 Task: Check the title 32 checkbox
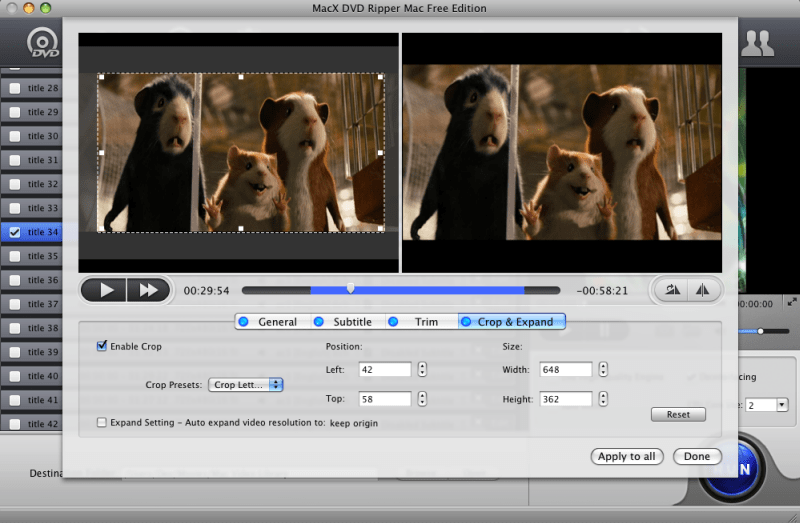[x=15, y=184]
